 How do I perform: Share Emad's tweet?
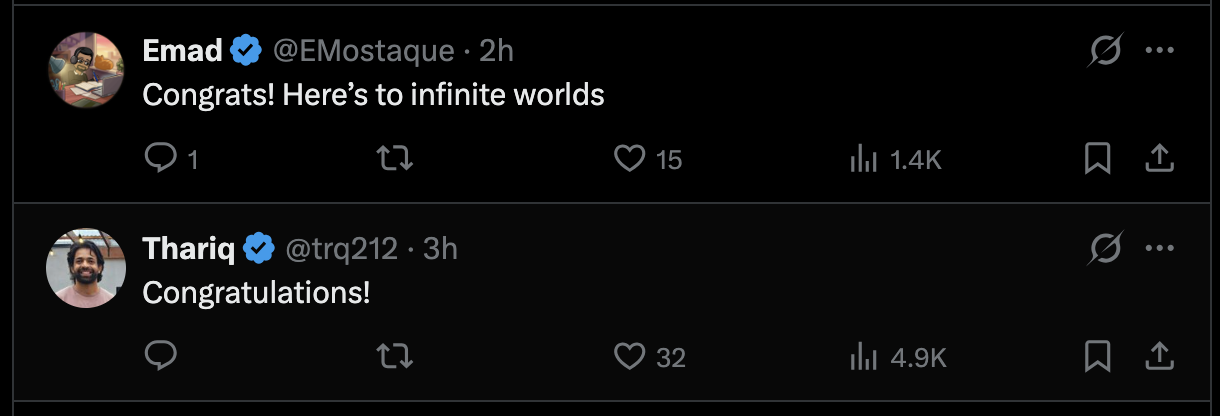click(1159, 158)
